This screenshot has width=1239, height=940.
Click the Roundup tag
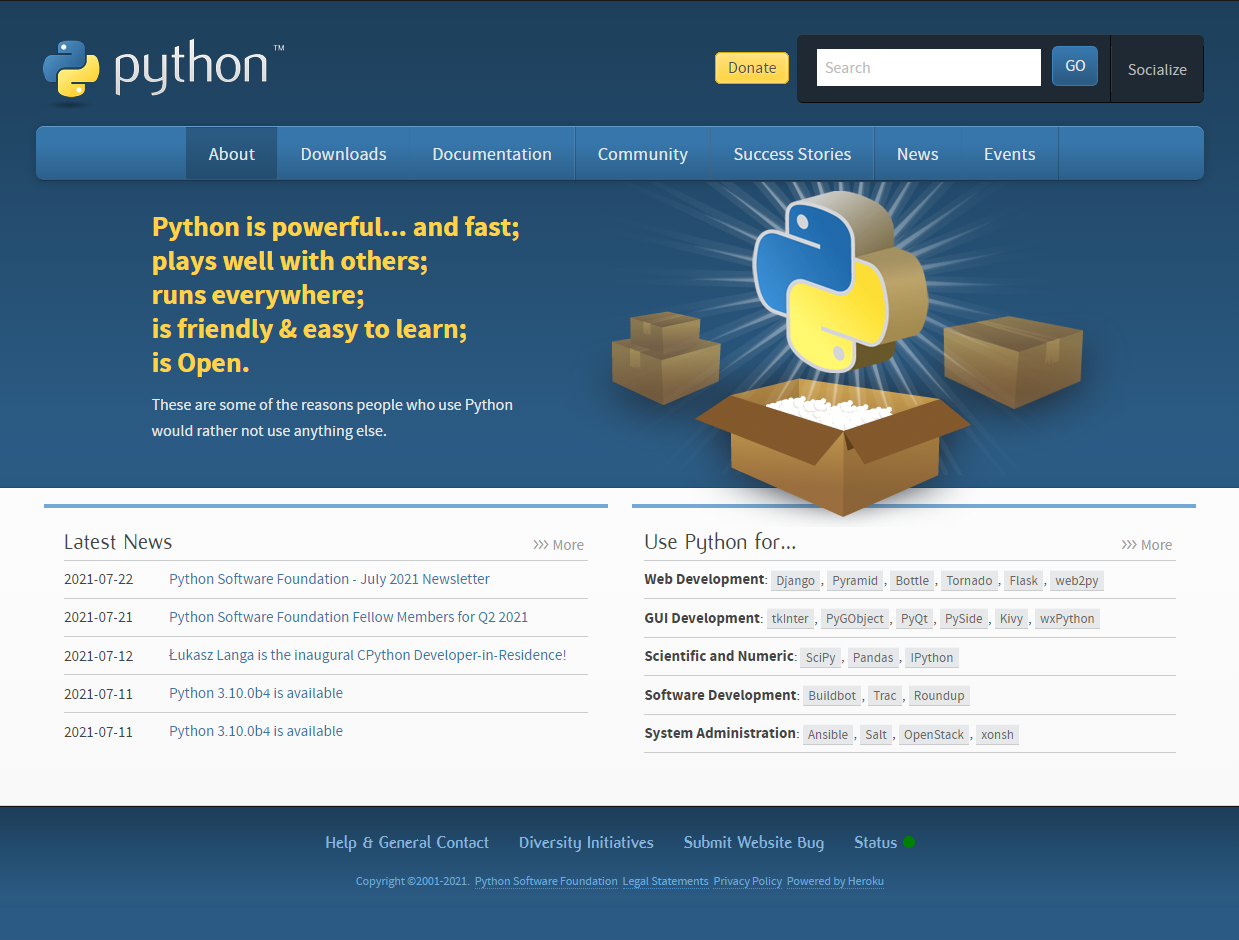click(939, 695)
